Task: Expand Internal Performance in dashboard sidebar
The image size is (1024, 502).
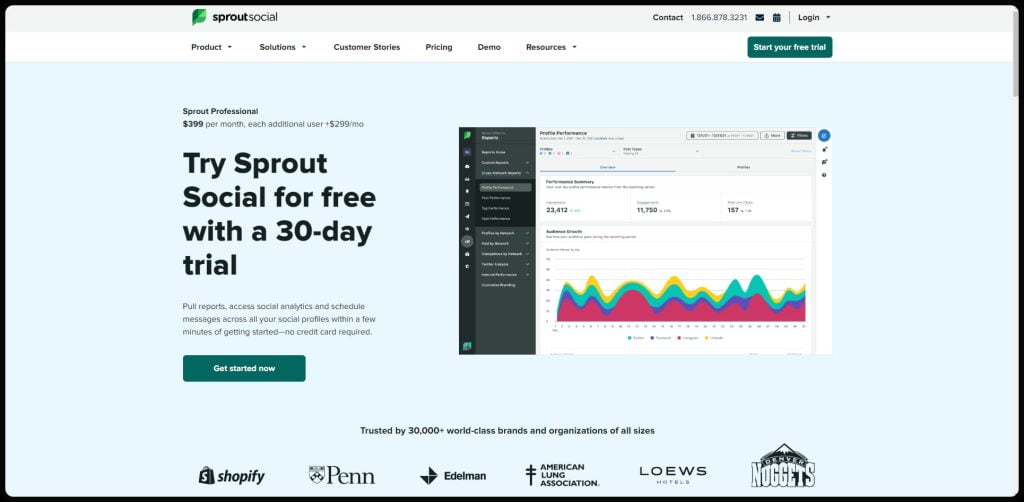Action: point(505,275)
